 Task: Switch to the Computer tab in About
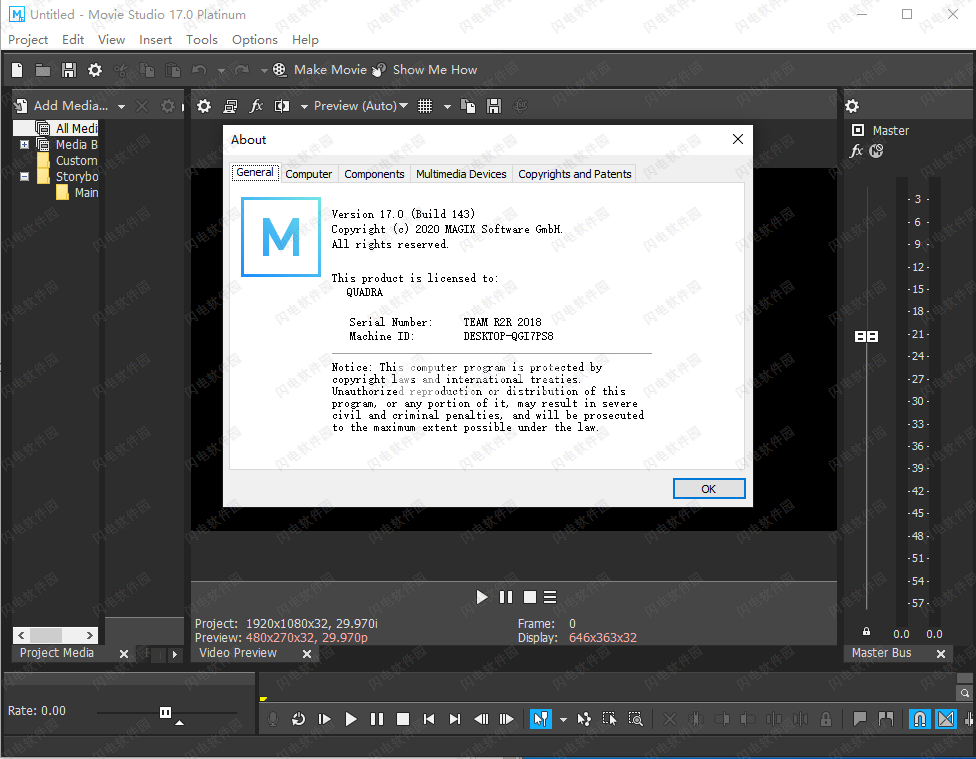[309, 174]
